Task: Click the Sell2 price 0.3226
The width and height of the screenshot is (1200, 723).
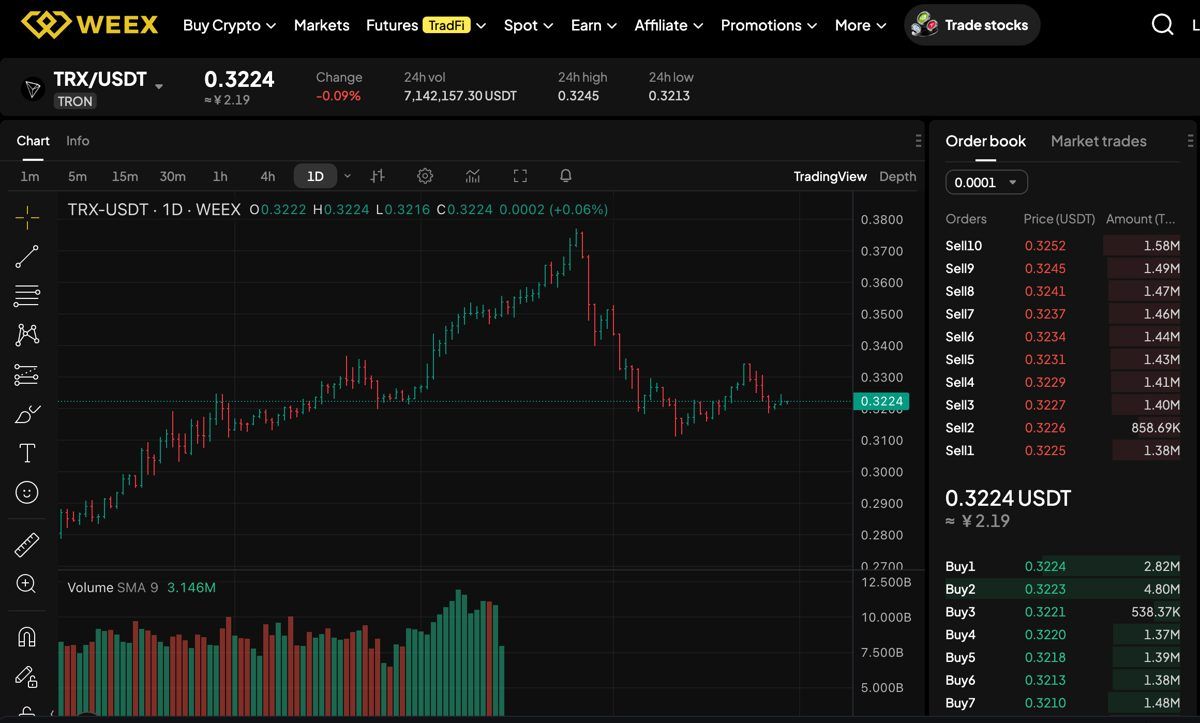Action: tap(1045, 428)
